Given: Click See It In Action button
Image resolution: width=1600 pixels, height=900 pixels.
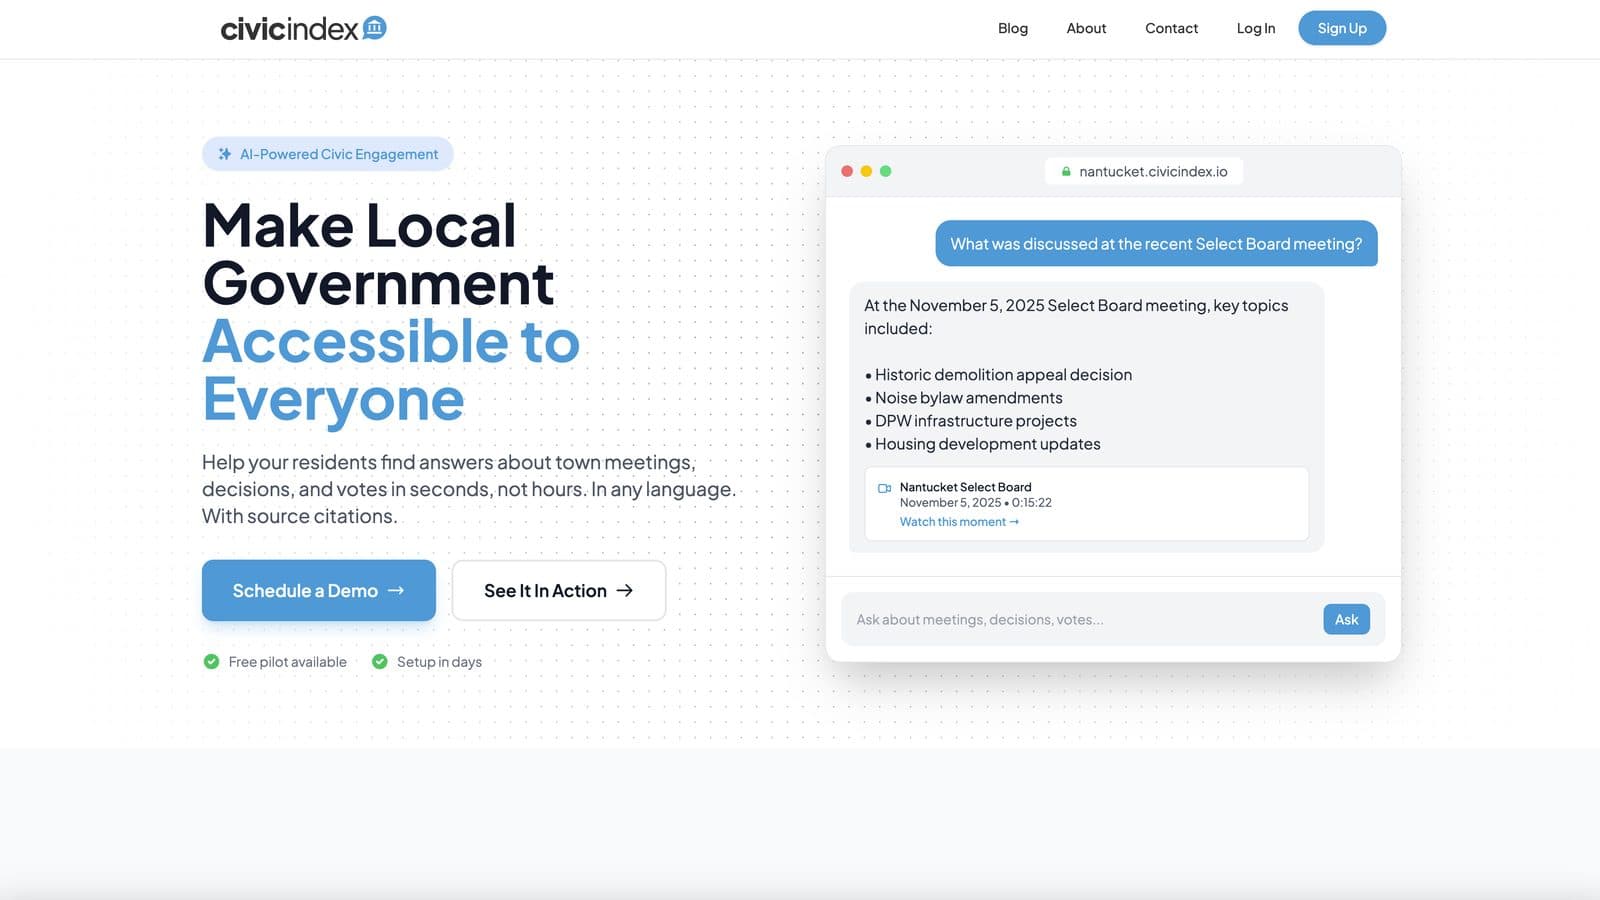Looking at the screenshot, I should pyautogui.click(x=559, y=590).
